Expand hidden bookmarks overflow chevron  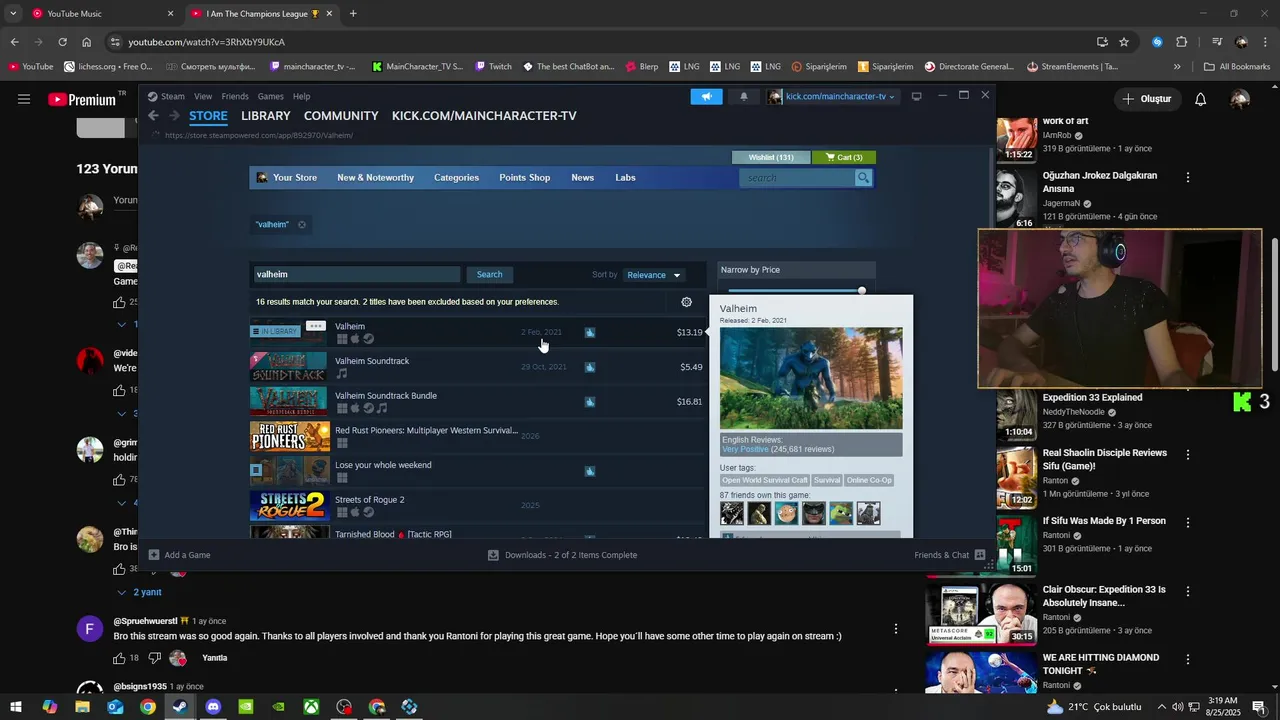point(1177,67)
